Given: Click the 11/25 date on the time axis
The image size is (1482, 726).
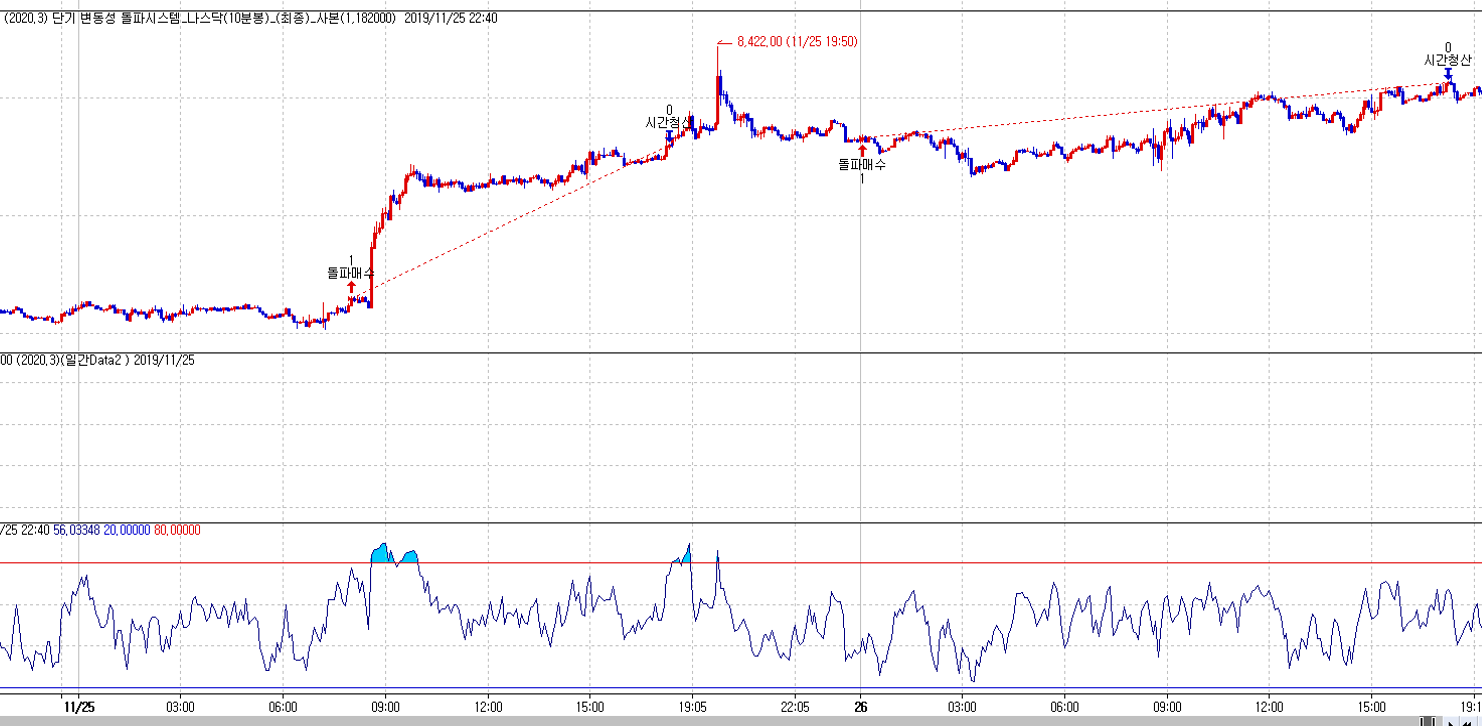Looking at the screenshot, I should [77, 704].
